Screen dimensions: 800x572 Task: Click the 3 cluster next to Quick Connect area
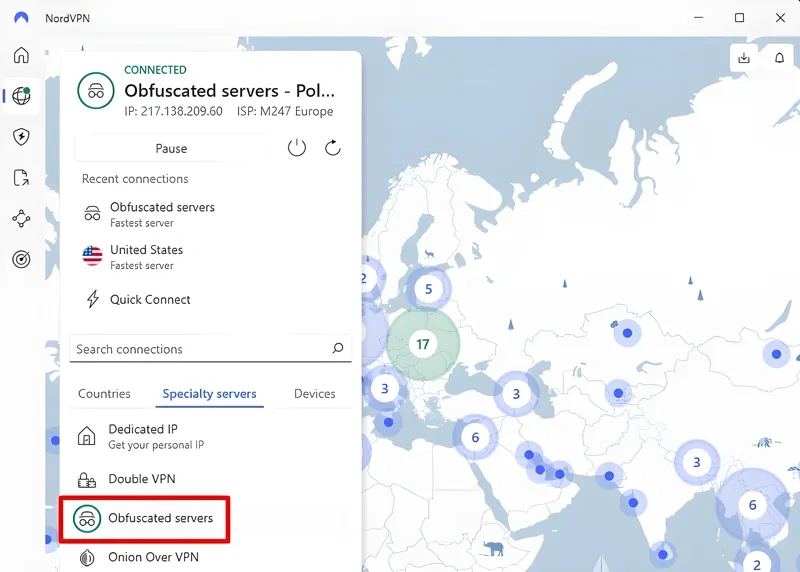pos(385,389)
